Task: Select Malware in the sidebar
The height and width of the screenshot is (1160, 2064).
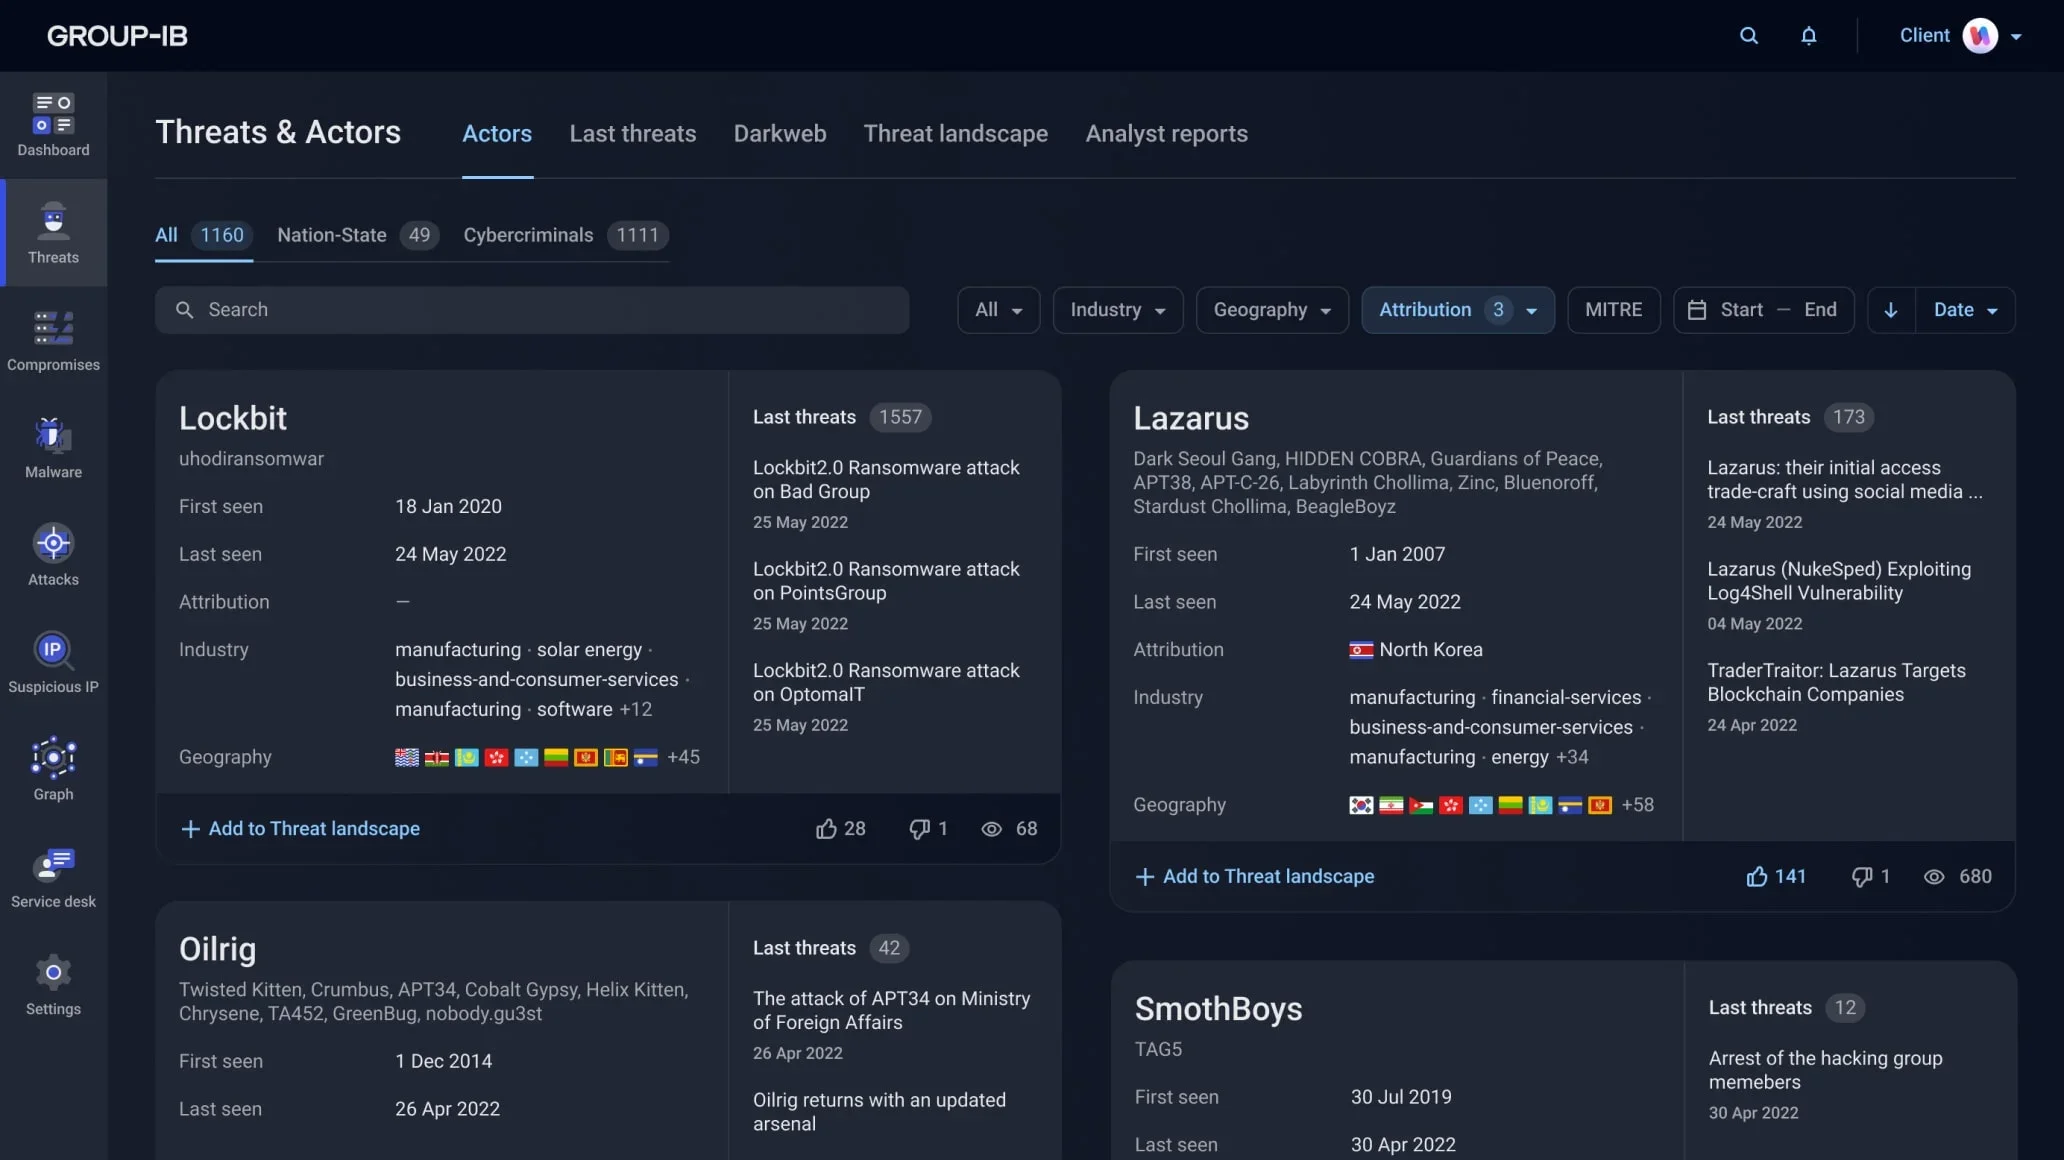Action: pyautogui.click(x=53, y=448)
